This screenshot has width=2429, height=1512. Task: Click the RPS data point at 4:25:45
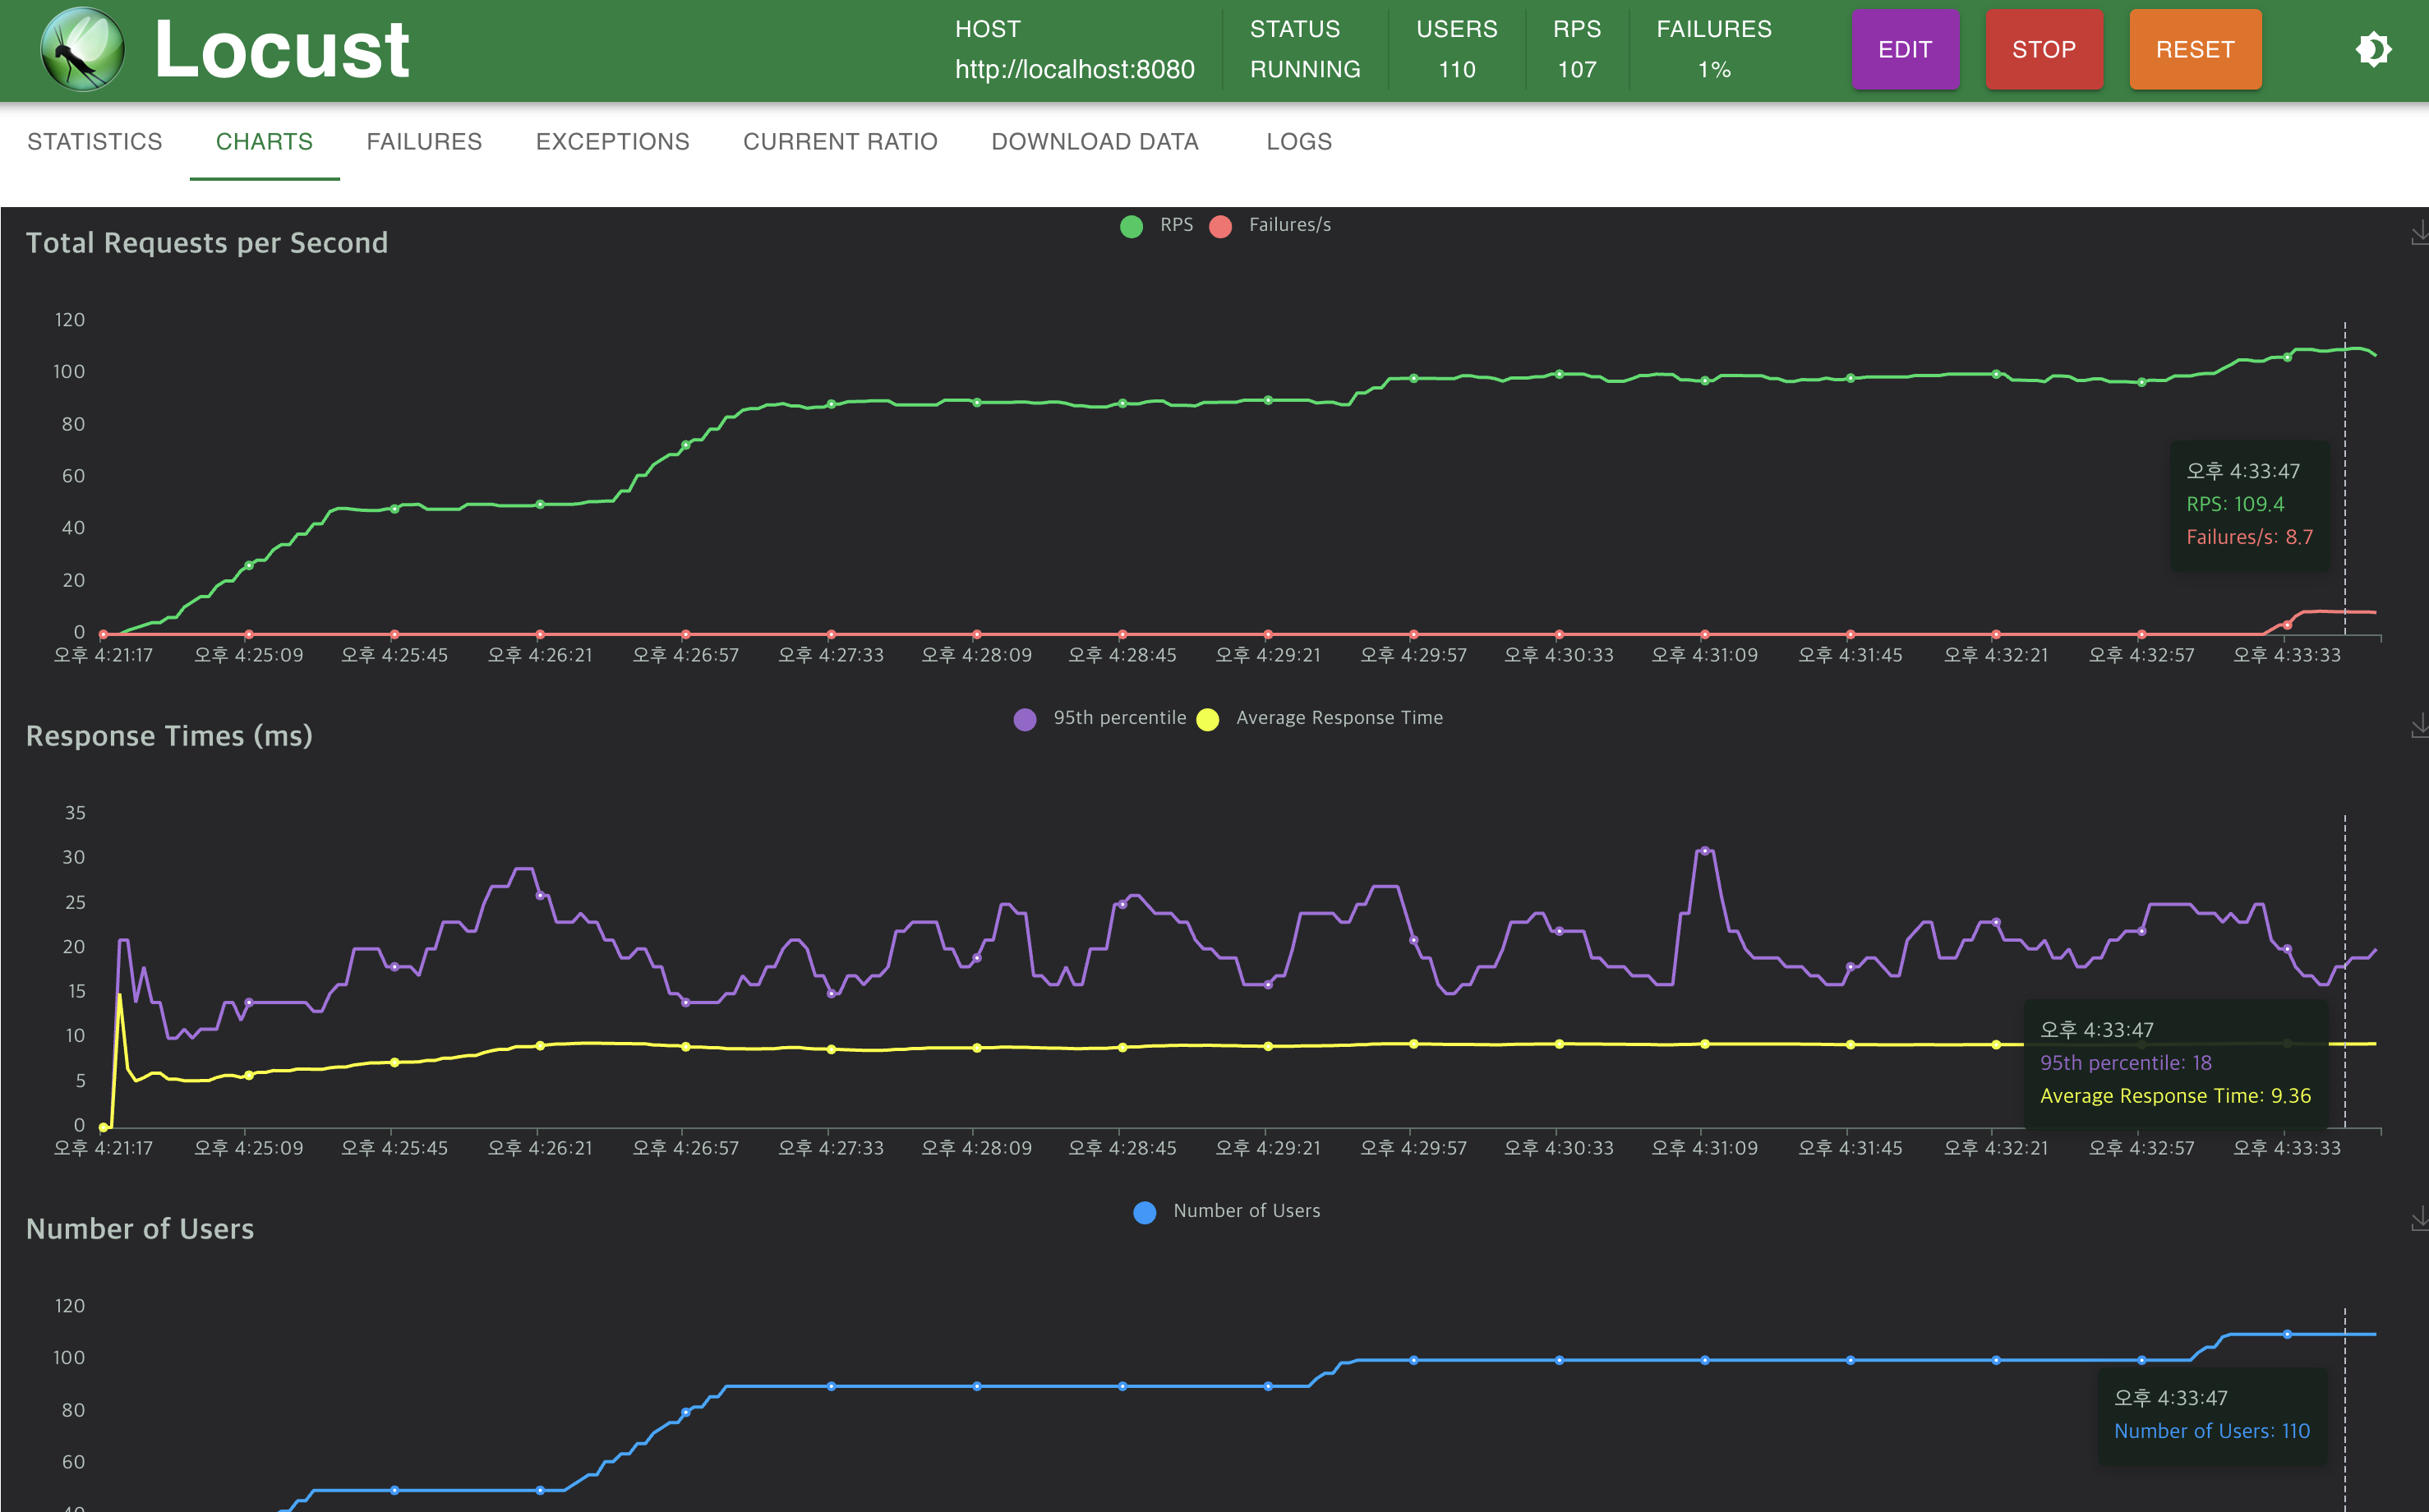tap(394, 509)
